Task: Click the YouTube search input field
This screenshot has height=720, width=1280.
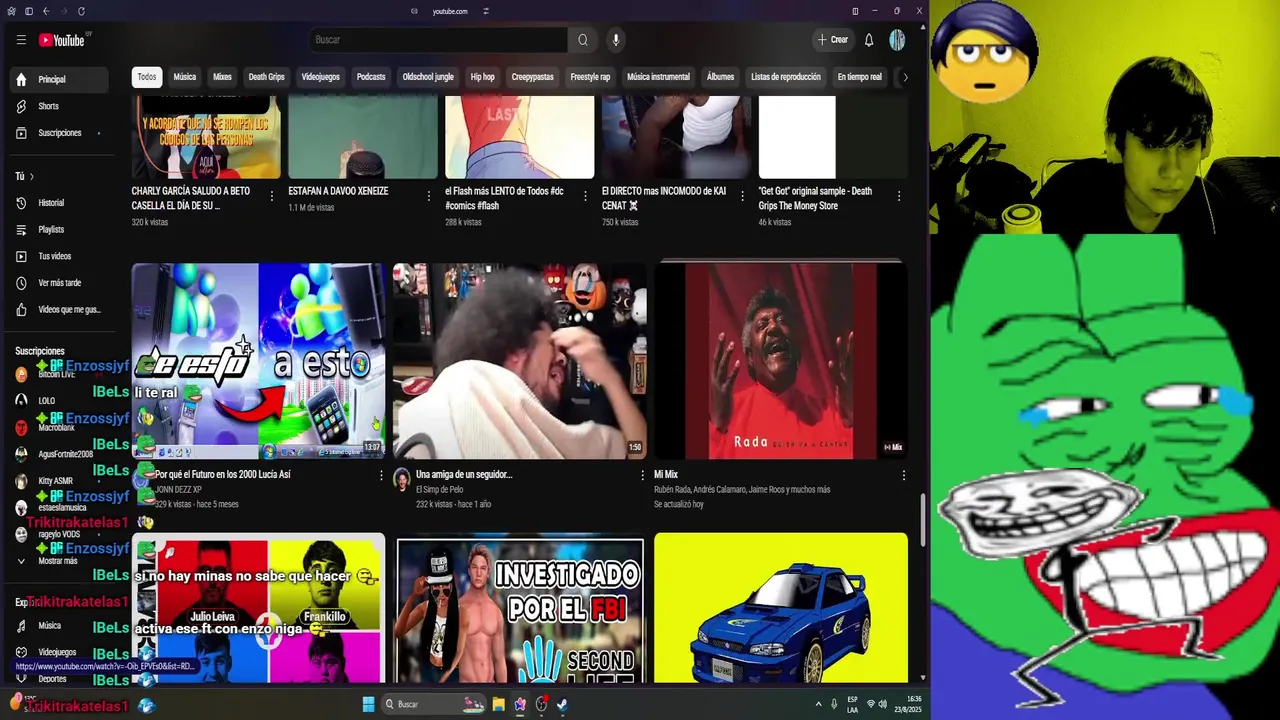Action: (x=439, y=40)
